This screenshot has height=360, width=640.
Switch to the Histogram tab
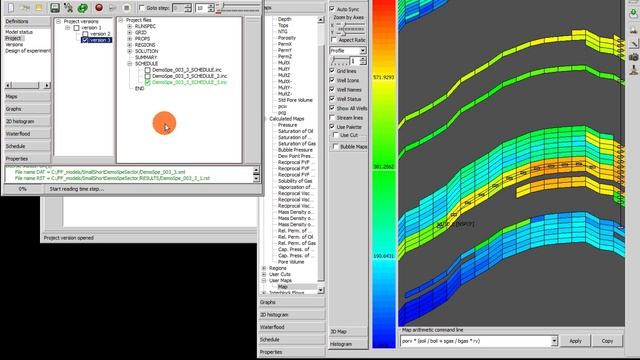click(x=348, y=344)
